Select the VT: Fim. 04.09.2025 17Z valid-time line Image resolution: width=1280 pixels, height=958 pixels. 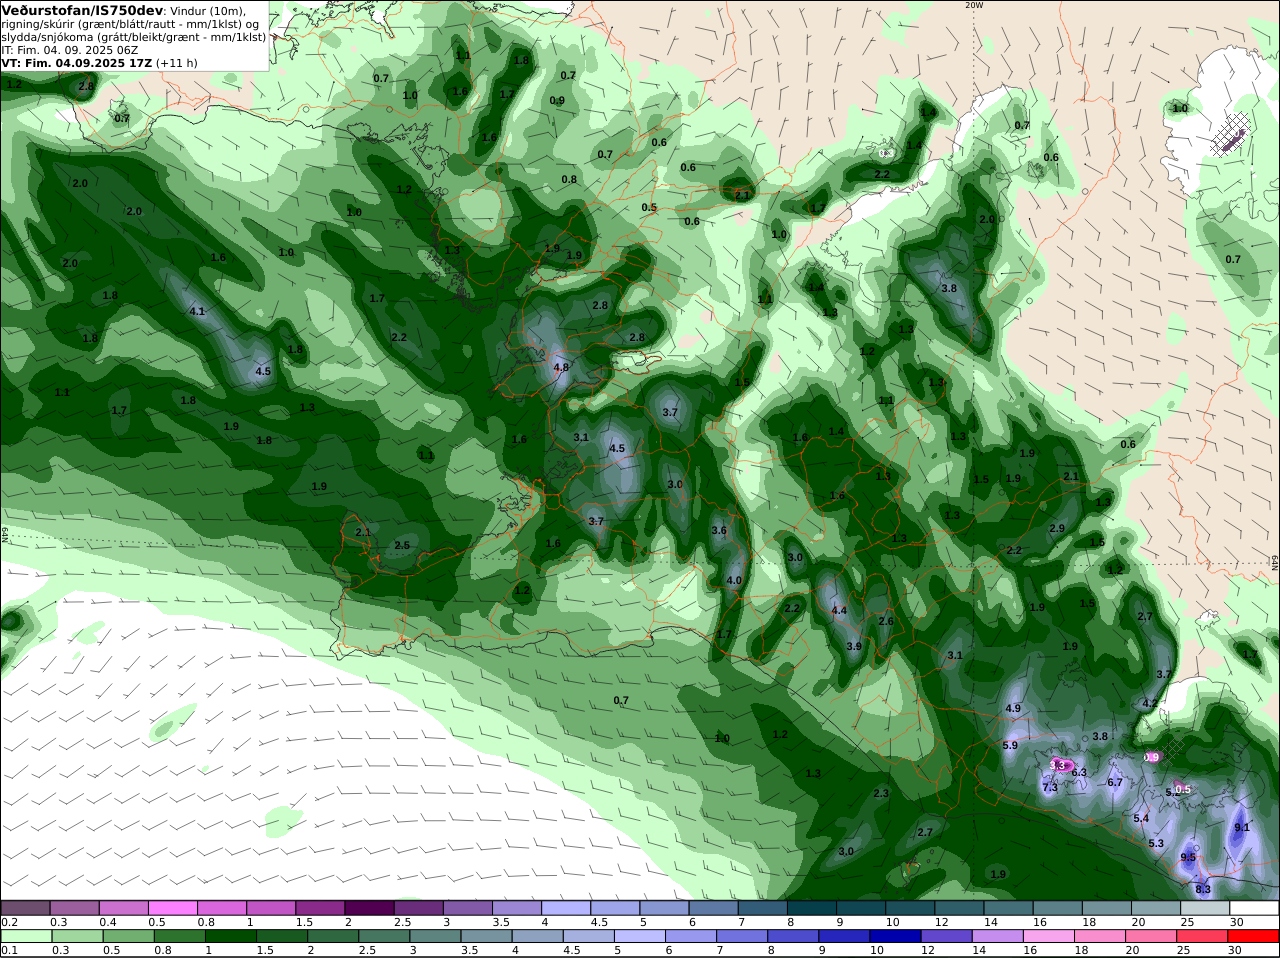click(x=77, y=63)
